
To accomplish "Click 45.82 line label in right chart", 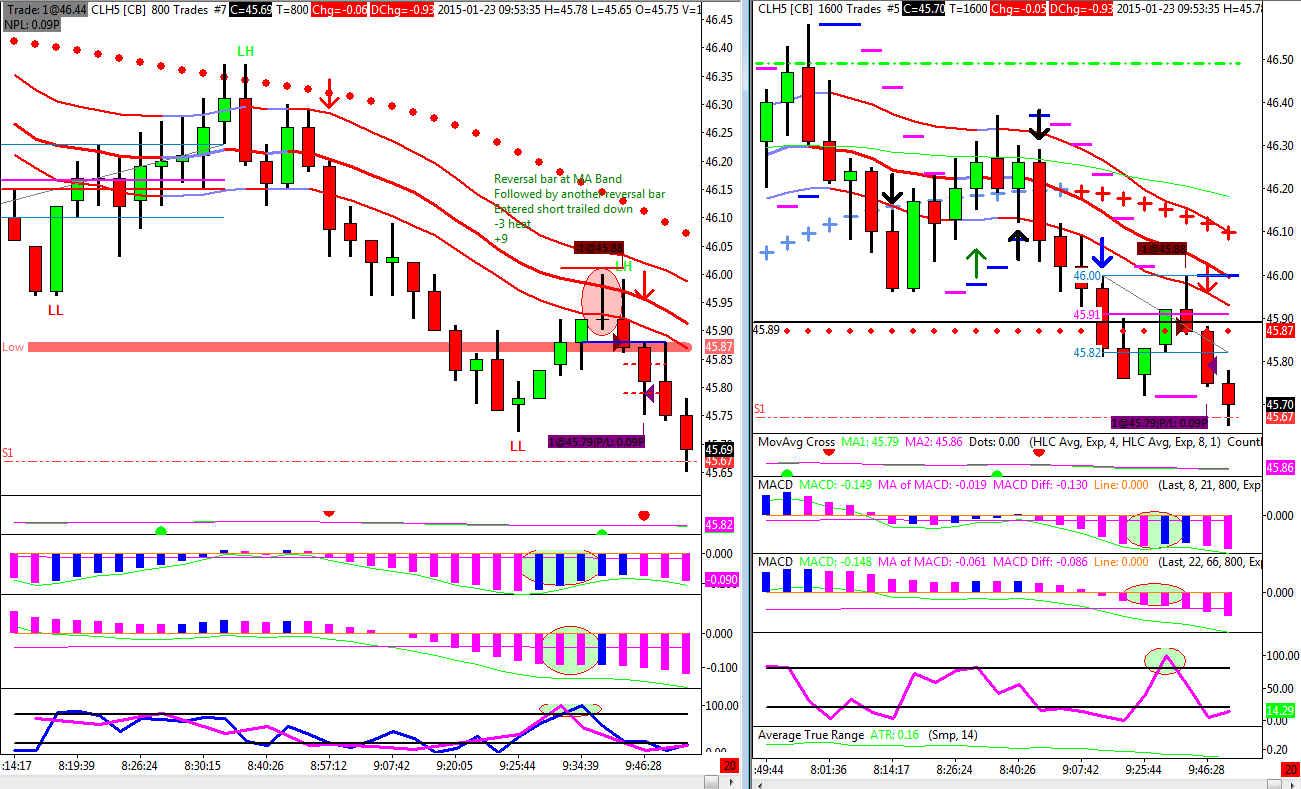I will 1087,353.
